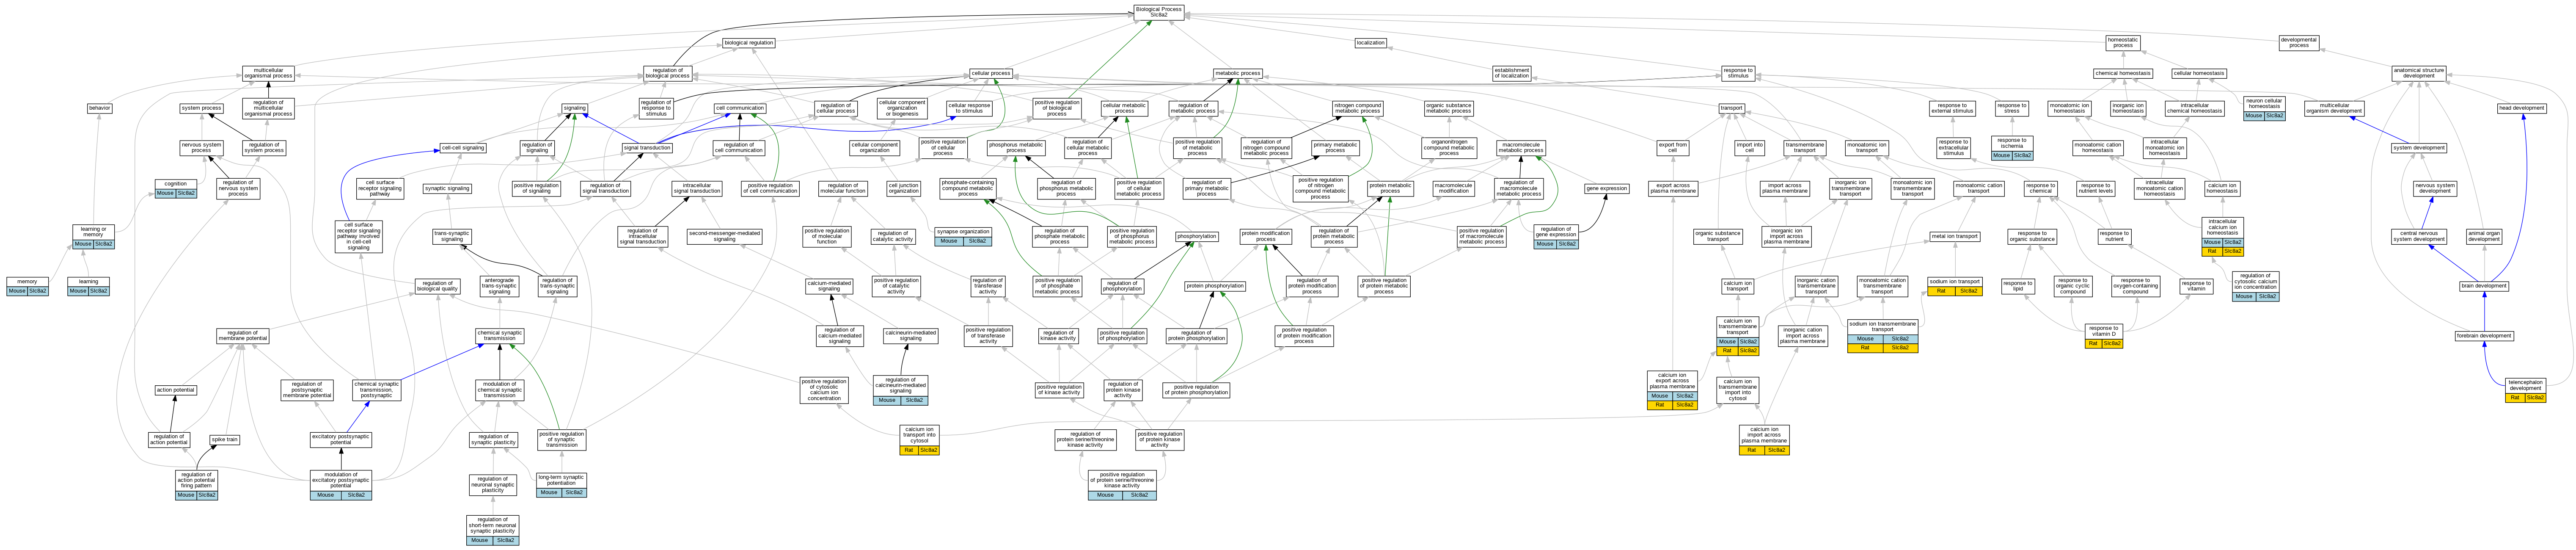Click the 'head development' node
Image resolution: width=2576 pixels, height=550 pixels.
click(2521, 108)
